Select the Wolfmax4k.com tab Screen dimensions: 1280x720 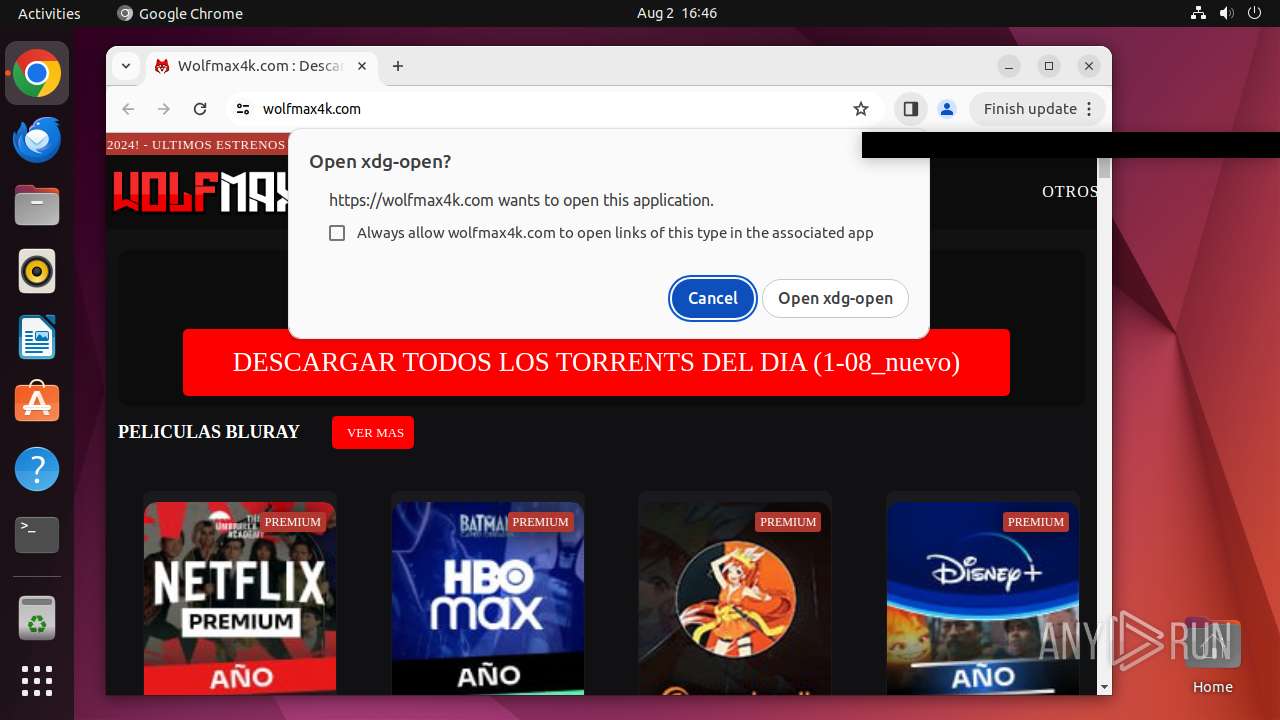[260, 66]
